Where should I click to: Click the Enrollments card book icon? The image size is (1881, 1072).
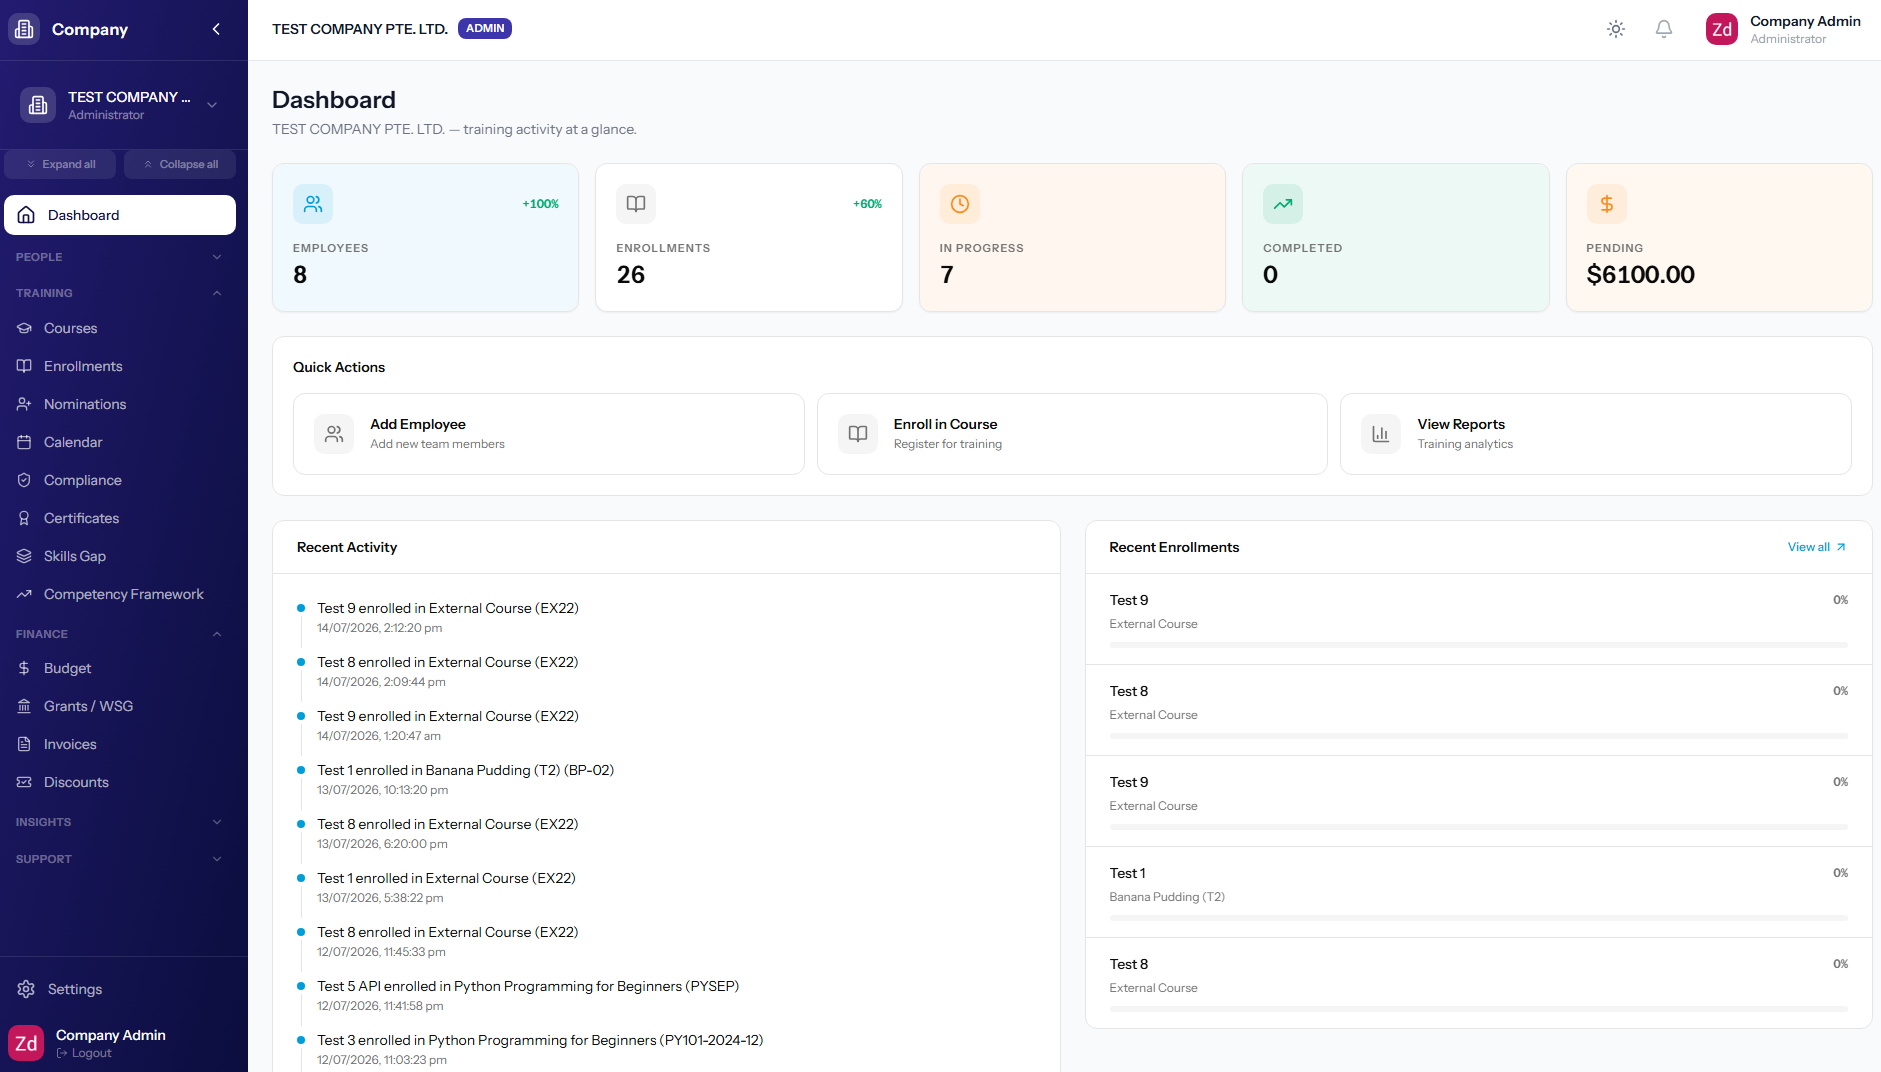[636, 204]
